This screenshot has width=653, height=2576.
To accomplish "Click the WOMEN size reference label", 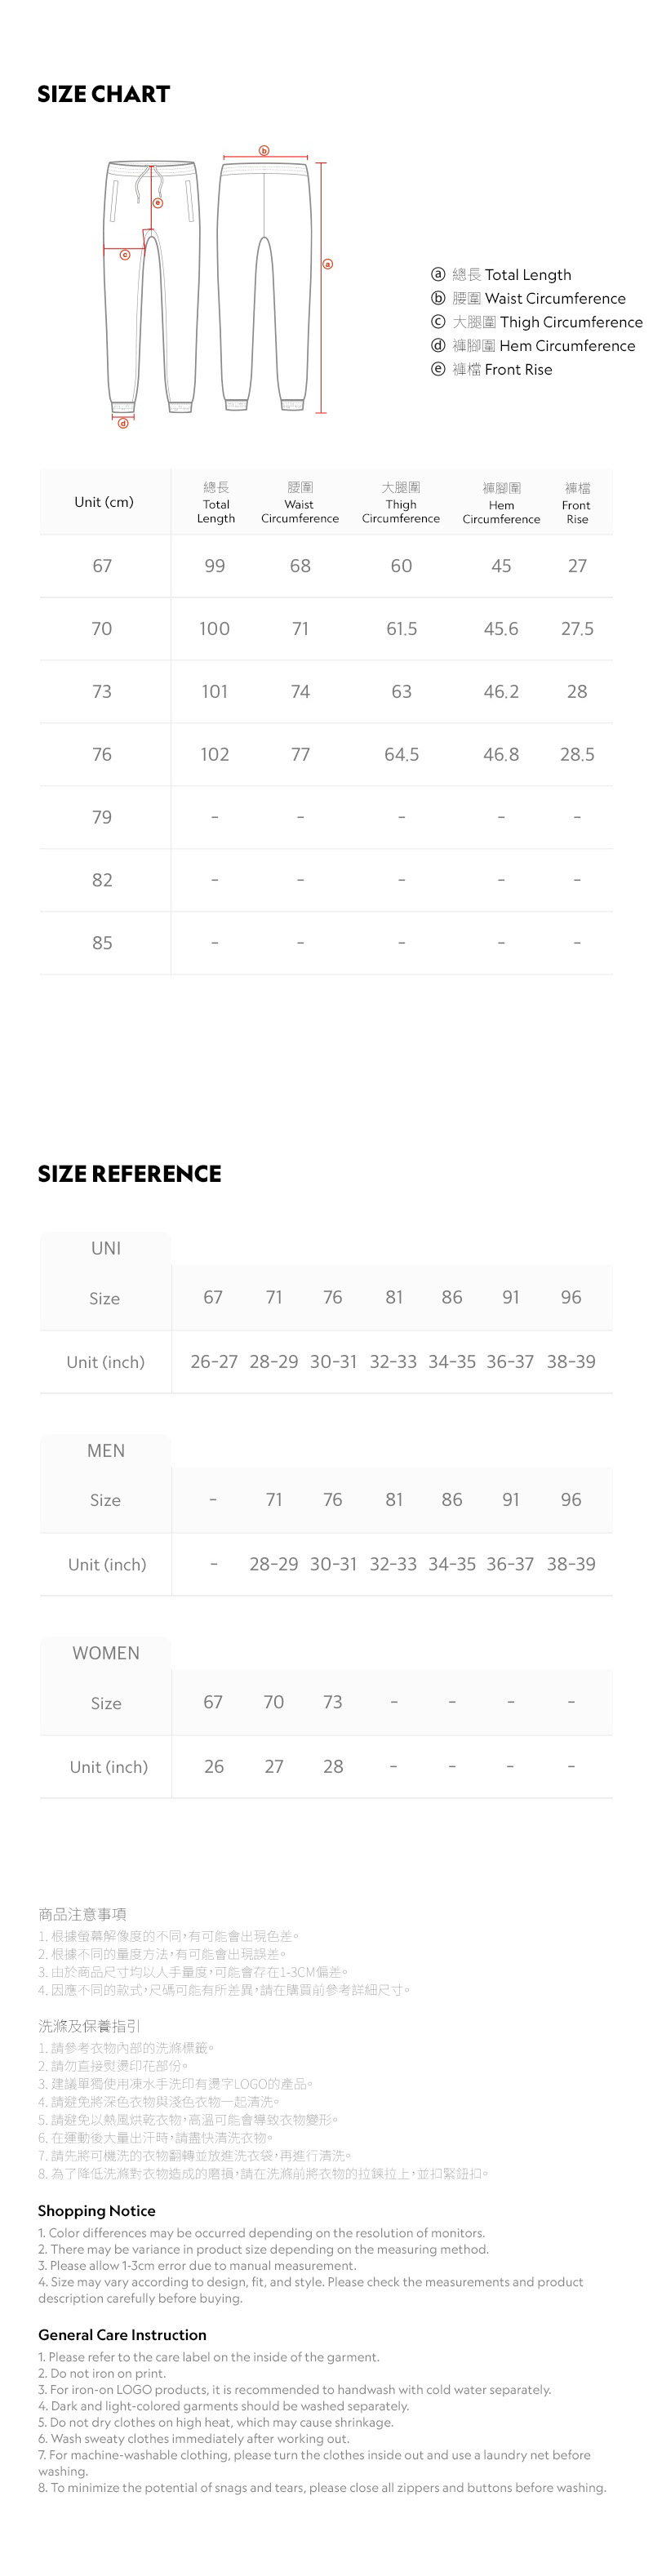I will (x=106, y=1653).
